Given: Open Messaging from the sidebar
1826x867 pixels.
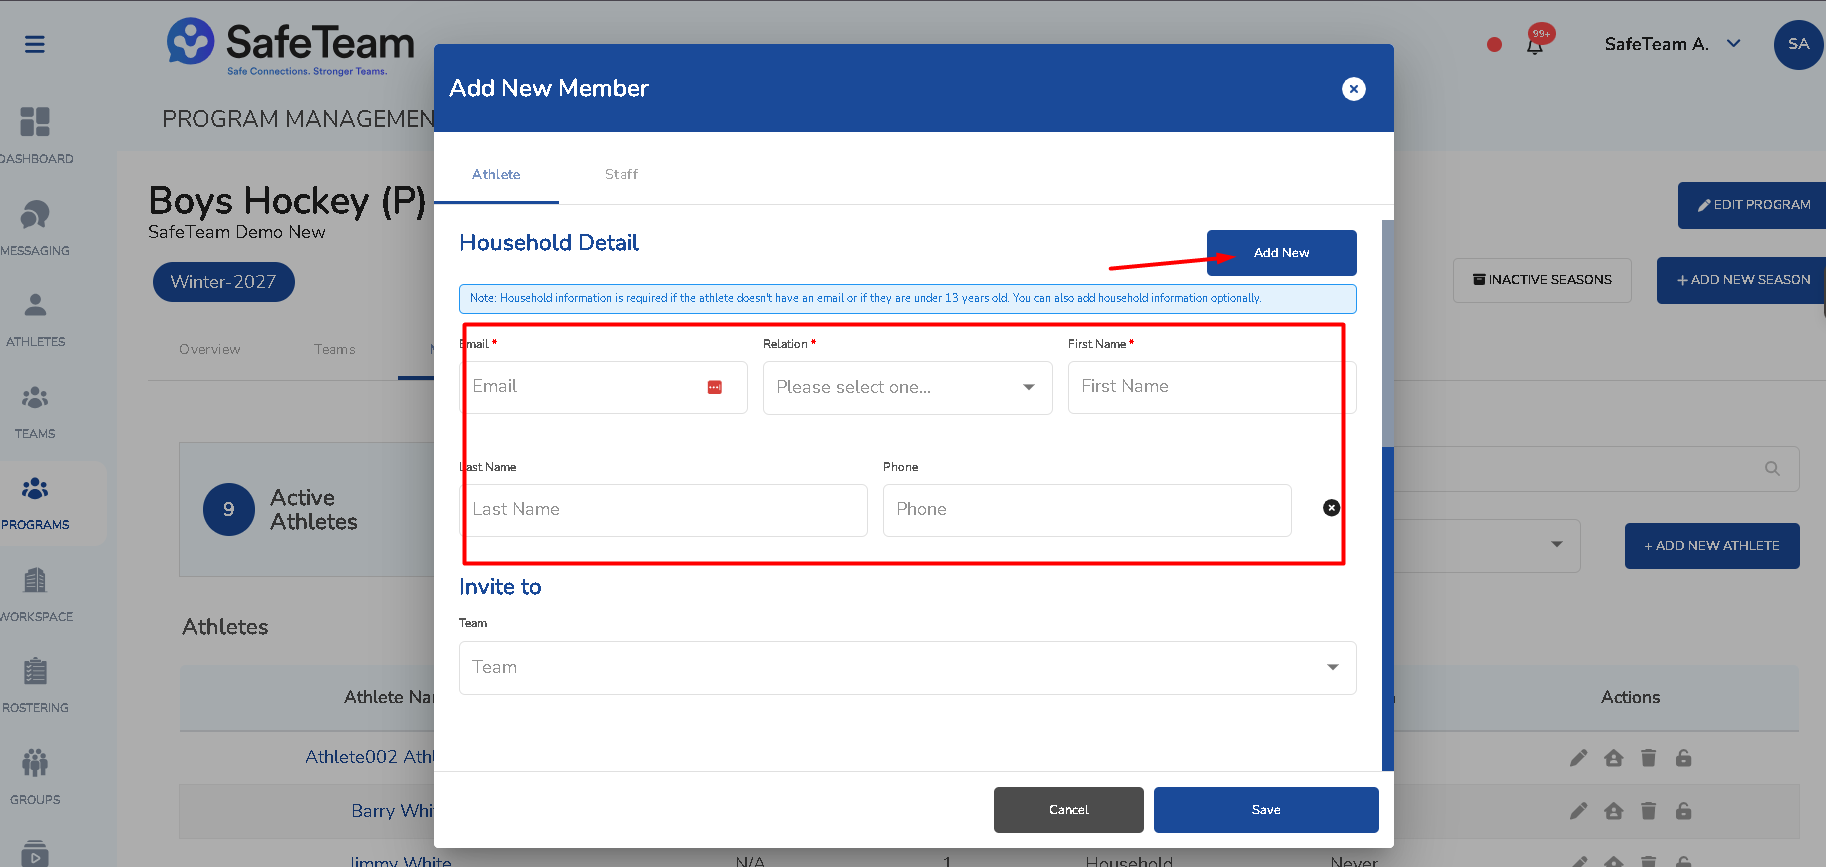Looking at the screenshot, I should point(35,228).
